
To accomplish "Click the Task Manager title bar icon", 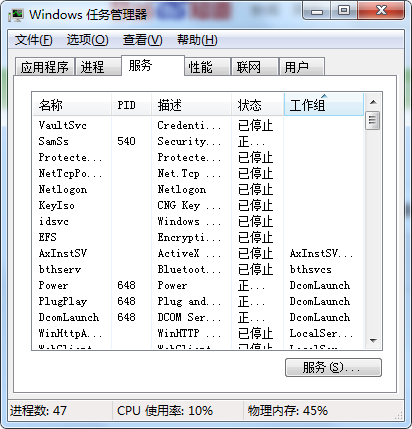I will pos(16,14).
